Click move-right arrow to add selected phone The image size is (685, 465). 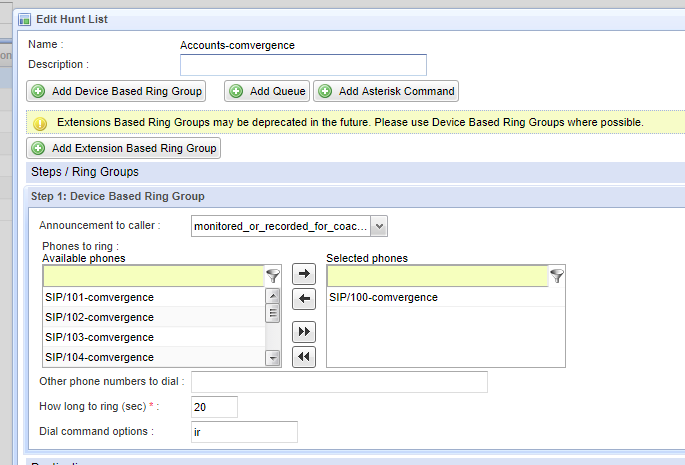pyautogui.click(x=304, y=273)
